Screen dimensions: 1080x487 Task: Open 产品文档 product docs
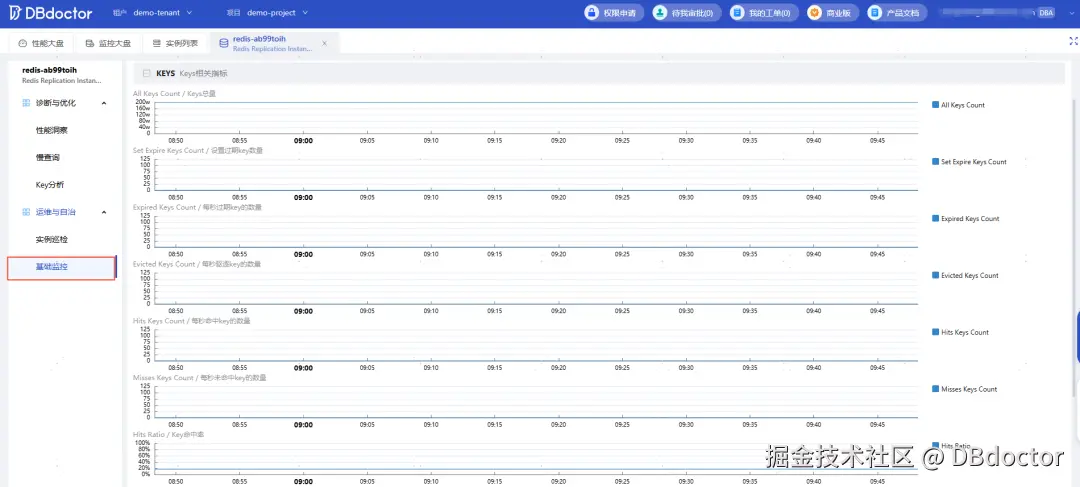click(897, 12)
